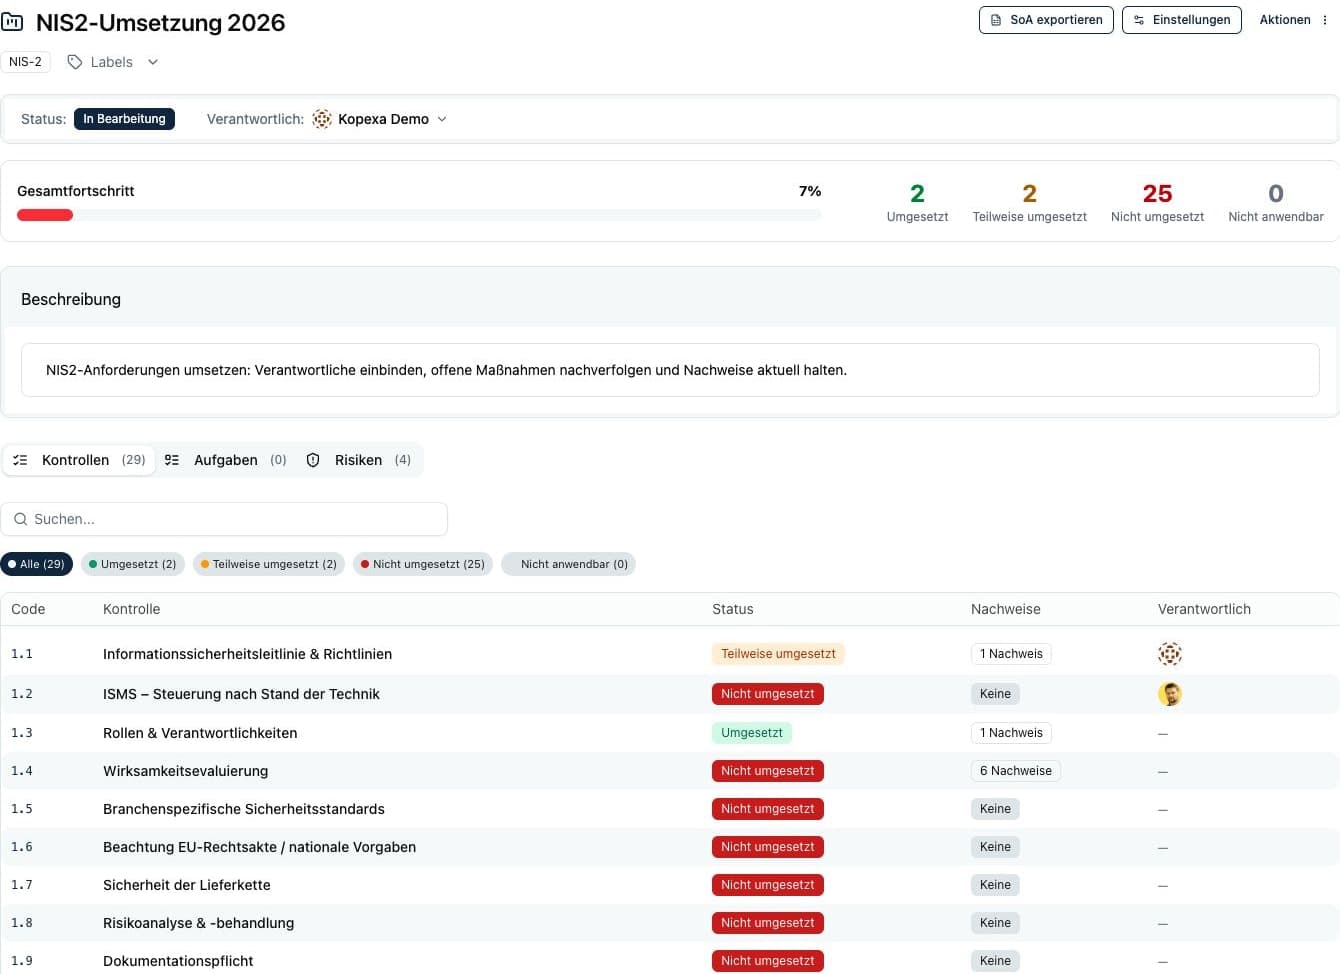Filter by Nicht umgesetzt (25) chip
Image resolution: width=1340 pixels, height=974 pixels.
click(x=423, y=564)
